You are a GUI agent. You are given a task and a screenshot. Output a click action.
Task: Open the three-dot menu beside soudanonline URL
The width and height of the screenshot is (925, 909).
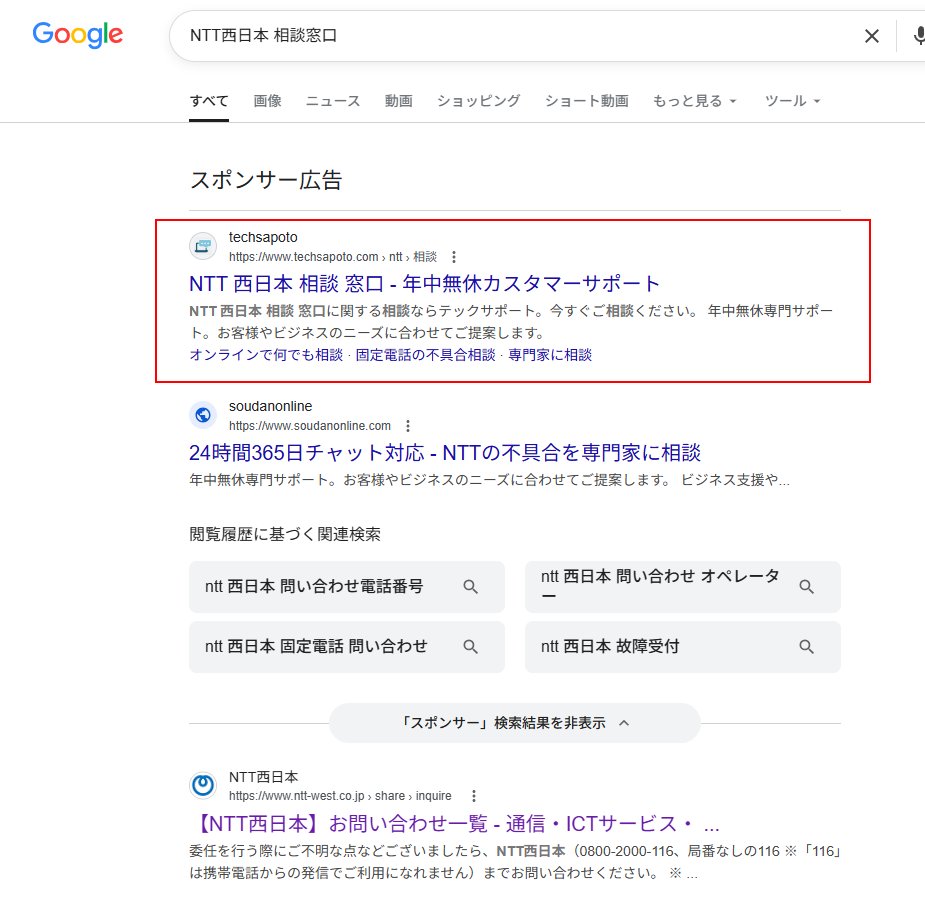tap(408, 426)
